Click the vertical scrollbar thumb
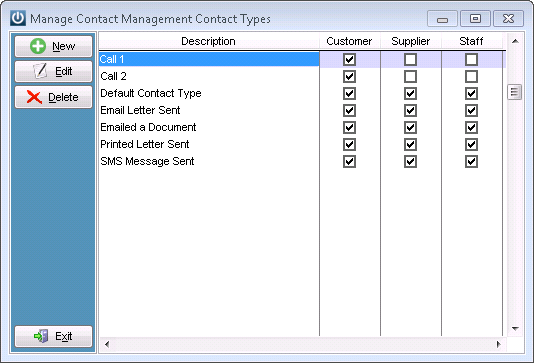Image resolution: width=534 pixels, height=363 pixels. pos(515,92)
